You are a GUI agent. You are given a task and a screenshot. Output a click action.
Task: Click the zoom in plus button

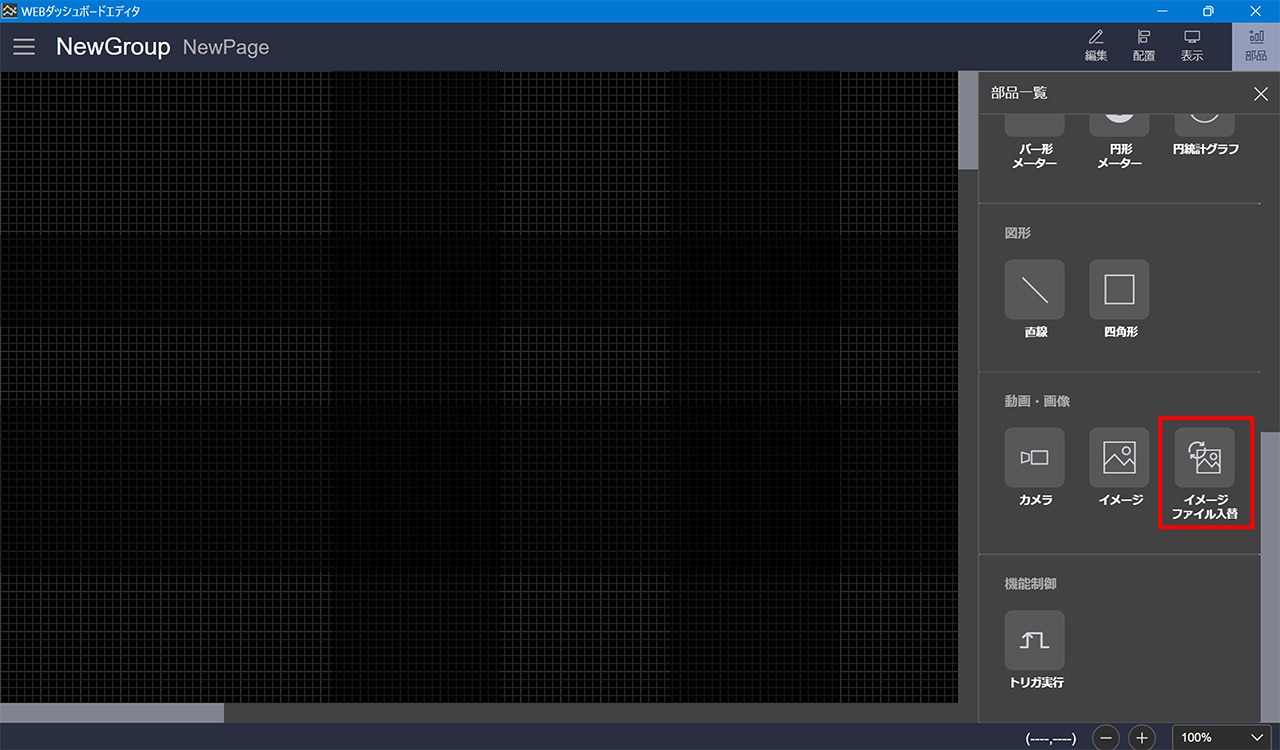(1142, 738)
